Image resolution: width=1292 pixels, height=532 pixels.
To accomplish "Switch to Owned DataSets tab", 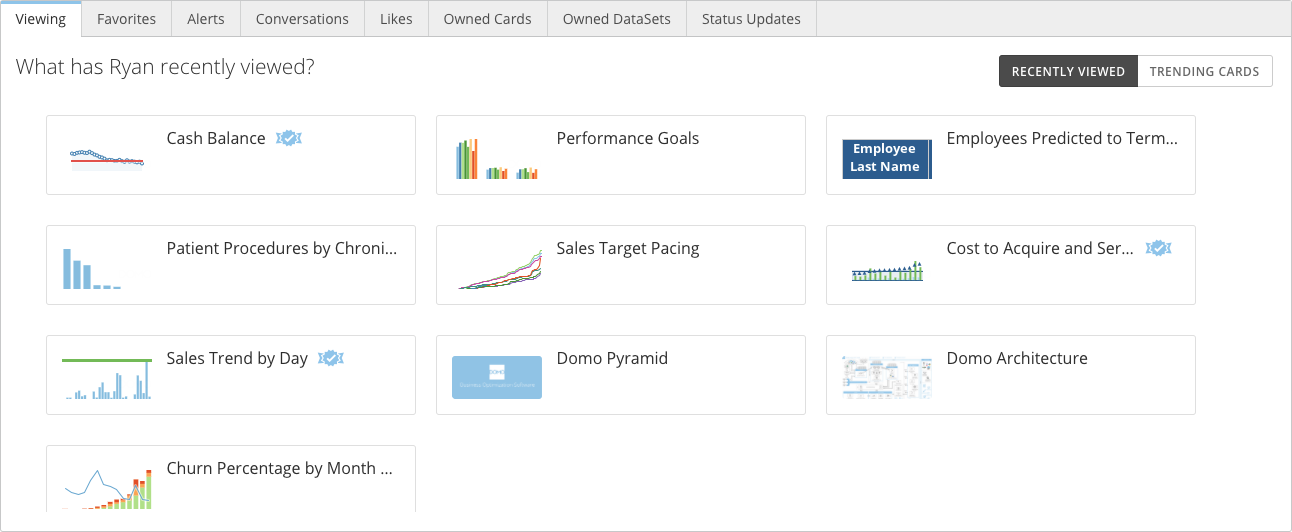I will pyautogui.click(x=616, y=18).
